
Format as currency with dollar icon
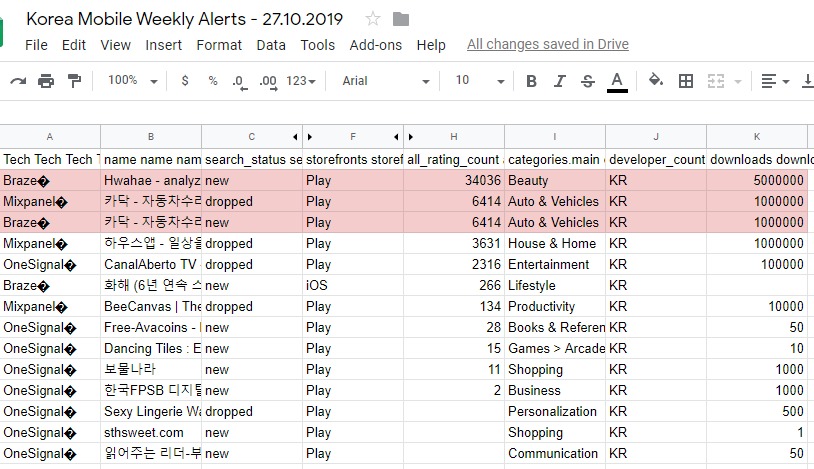[x=185, y=81]
